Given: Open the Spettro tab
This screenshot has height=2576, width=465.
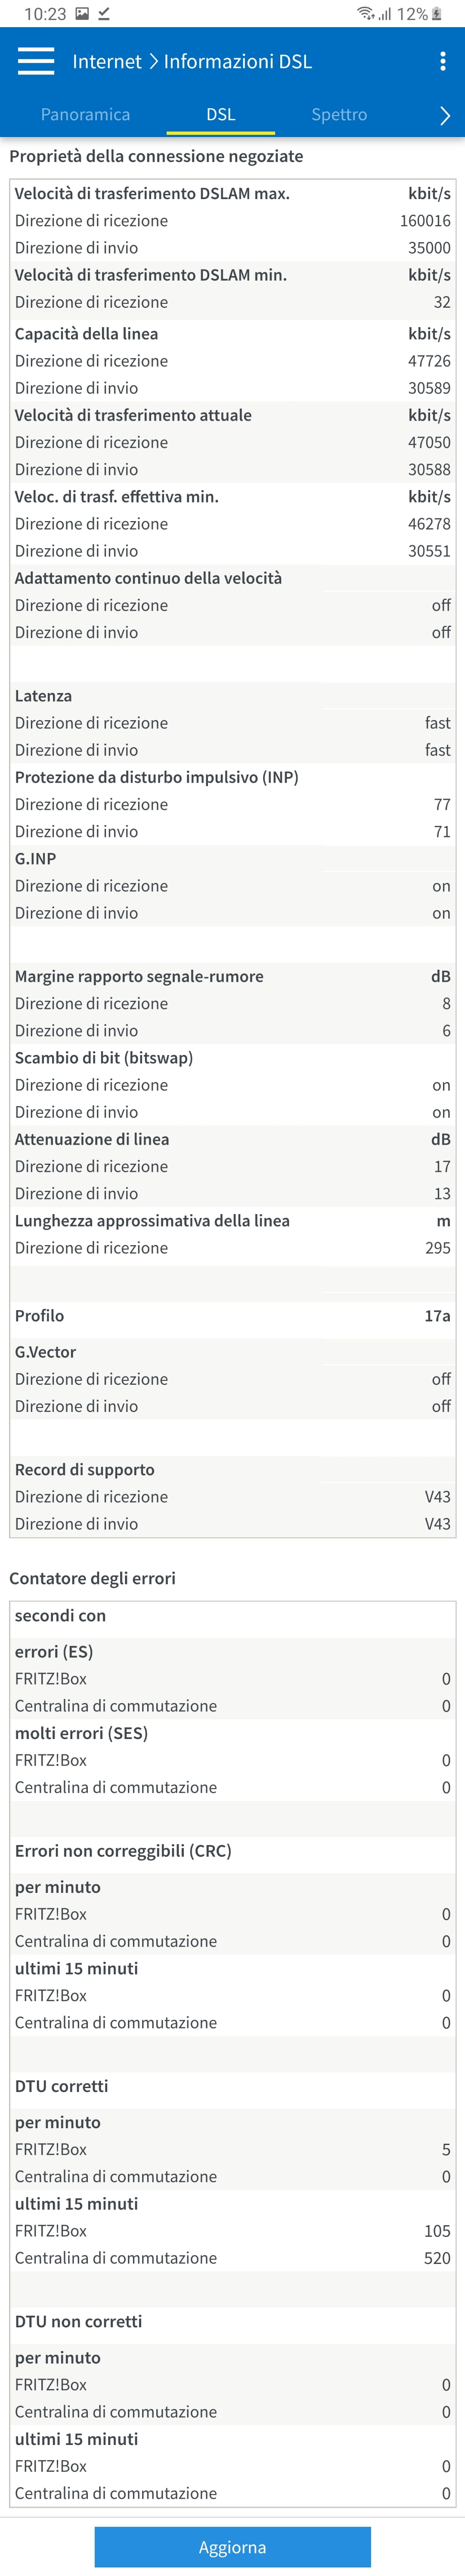Looking at the screenshot, I should point(339,114).
